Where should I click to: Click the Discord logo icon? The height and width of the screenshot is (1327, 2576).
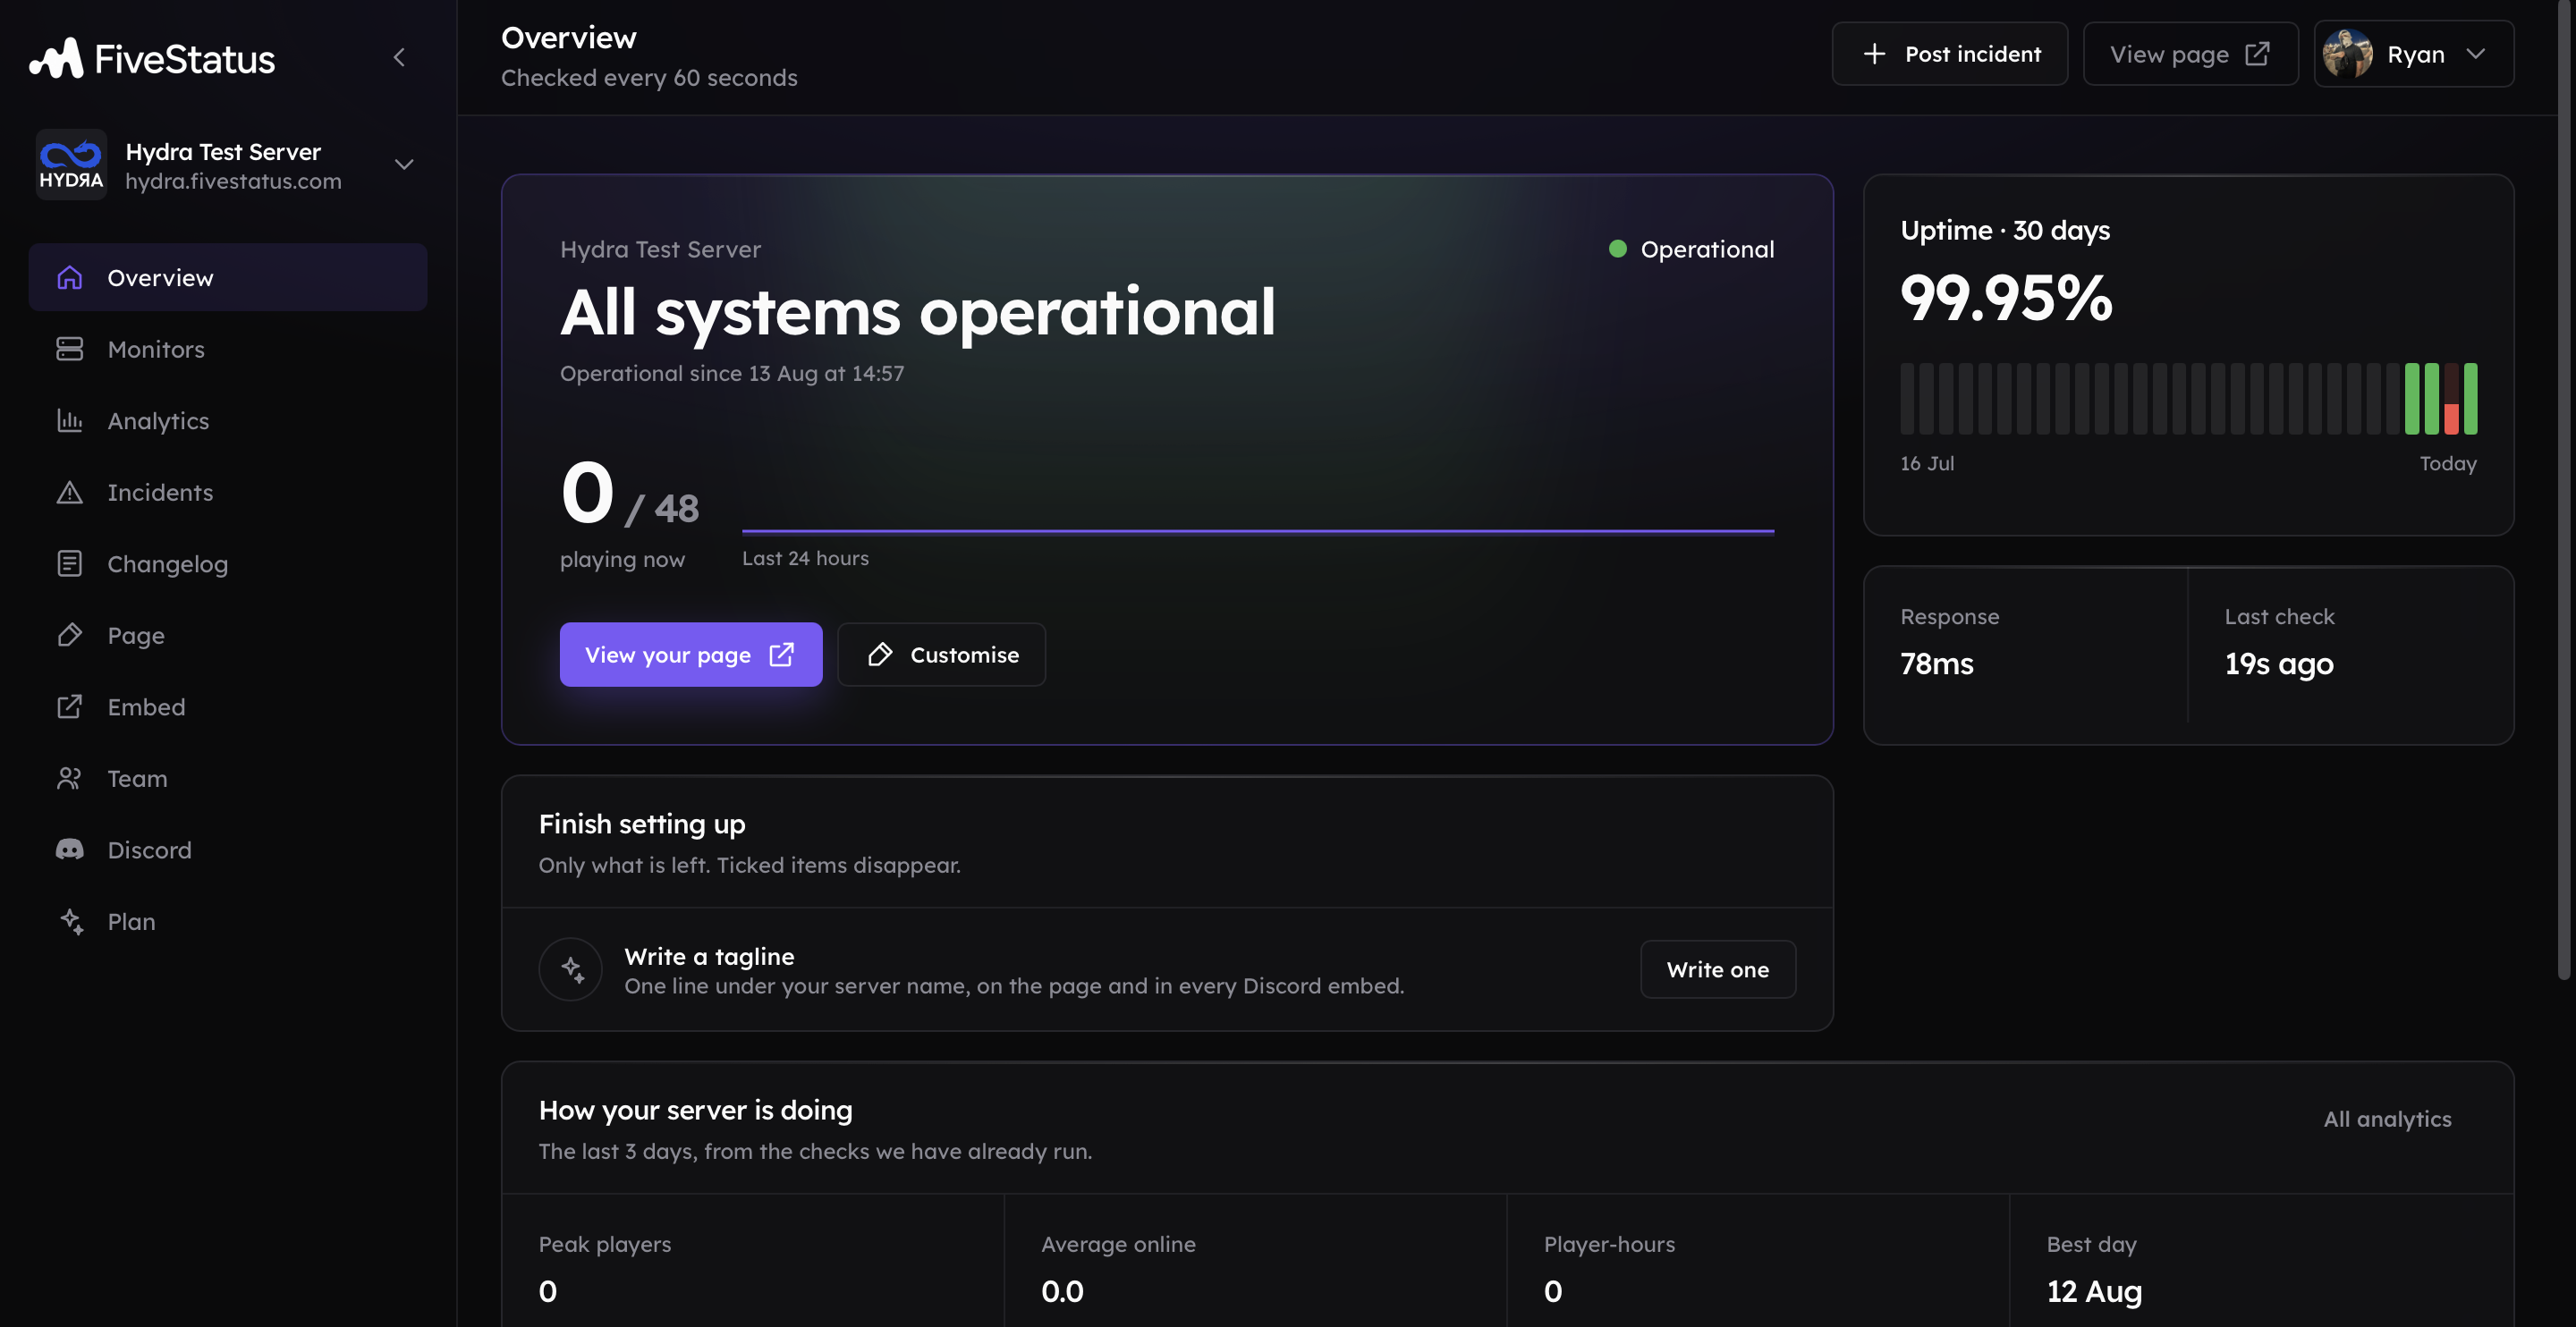(x=69, y=850)
